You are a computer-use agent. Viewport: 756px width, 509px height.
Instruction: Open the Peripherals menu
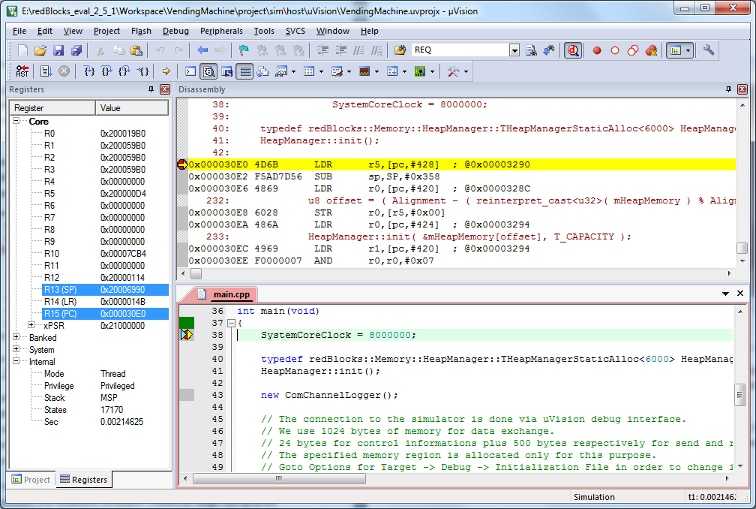pyautogui.click(x=221, y=31)
